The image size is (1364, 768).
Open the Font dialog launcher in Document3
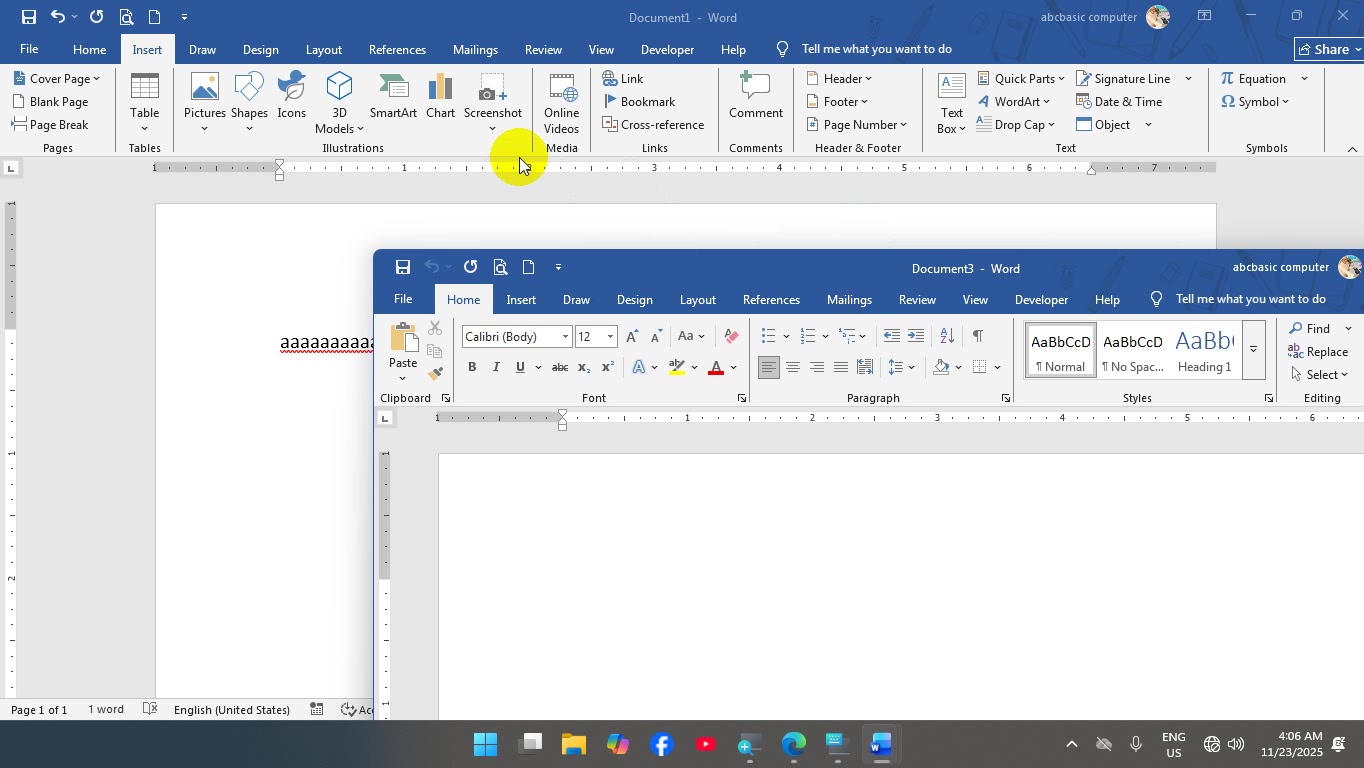pos(741,399)
